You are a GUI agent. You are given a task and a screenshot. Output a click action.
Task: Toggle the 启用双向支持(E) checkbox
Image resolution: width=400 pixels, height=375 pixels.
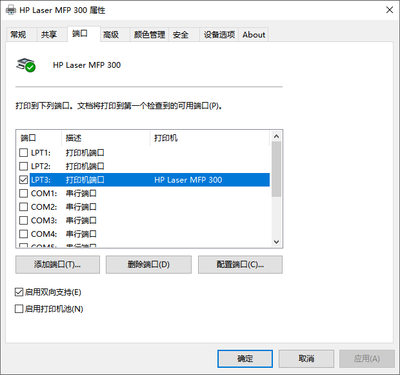point(19,292)
